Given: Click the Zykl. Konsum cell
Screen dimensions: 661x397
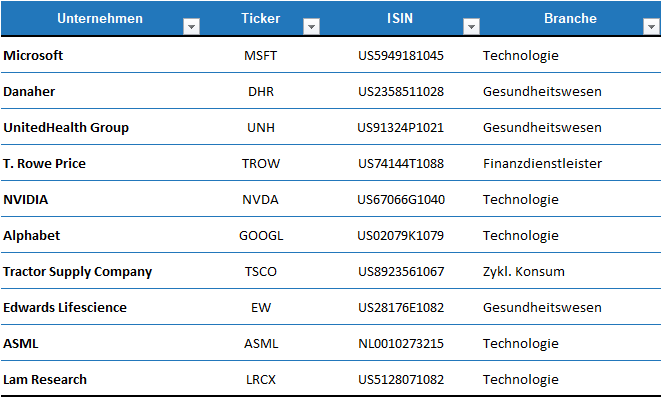Looking at the screenshot, I should [570, 271].
